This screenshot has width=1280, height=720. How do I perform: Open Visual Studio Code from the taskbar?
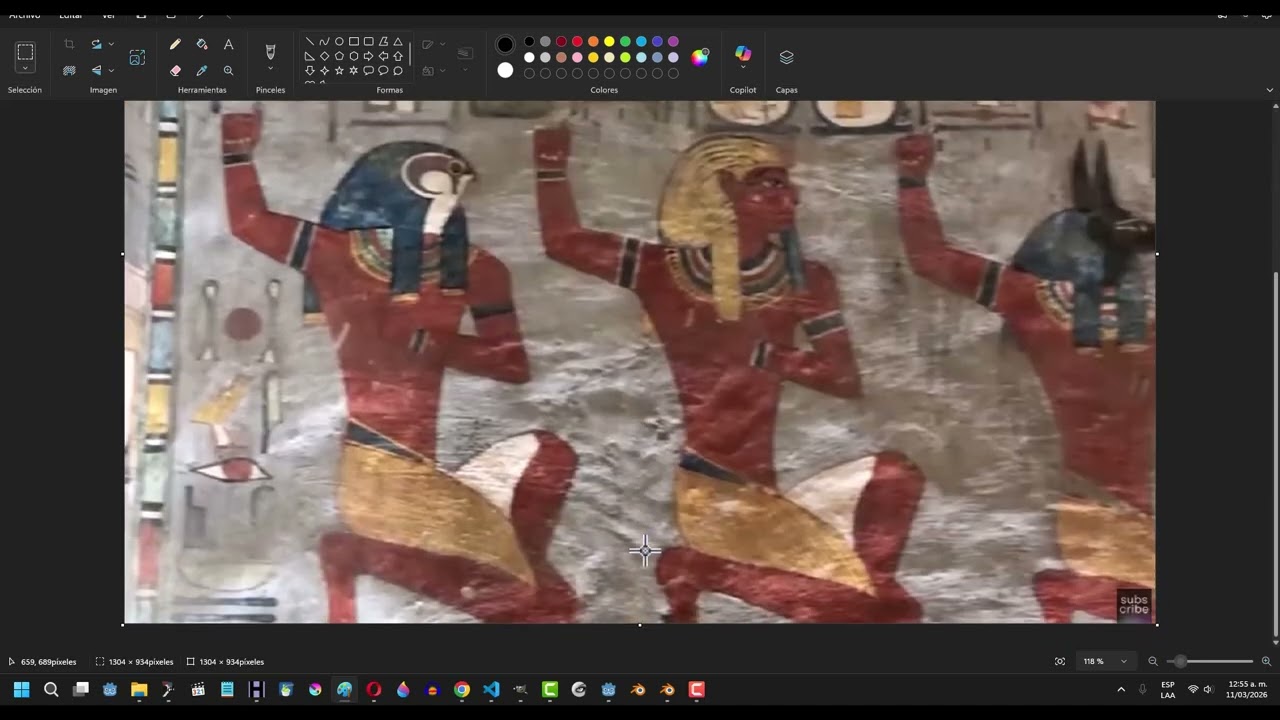coord(491,689)
